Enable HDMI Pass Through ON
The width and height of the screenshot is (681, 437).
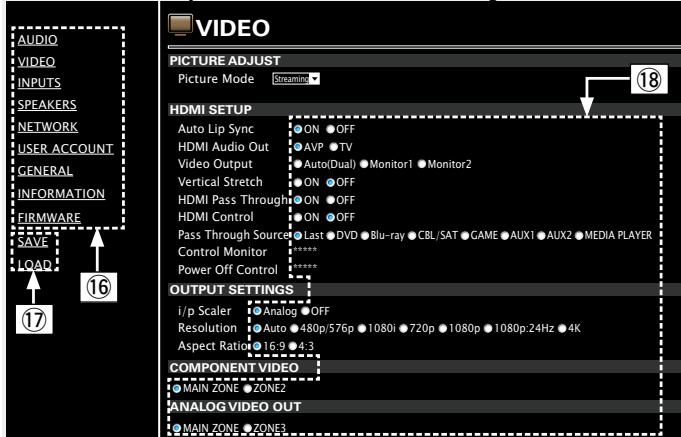pos(298,200)
